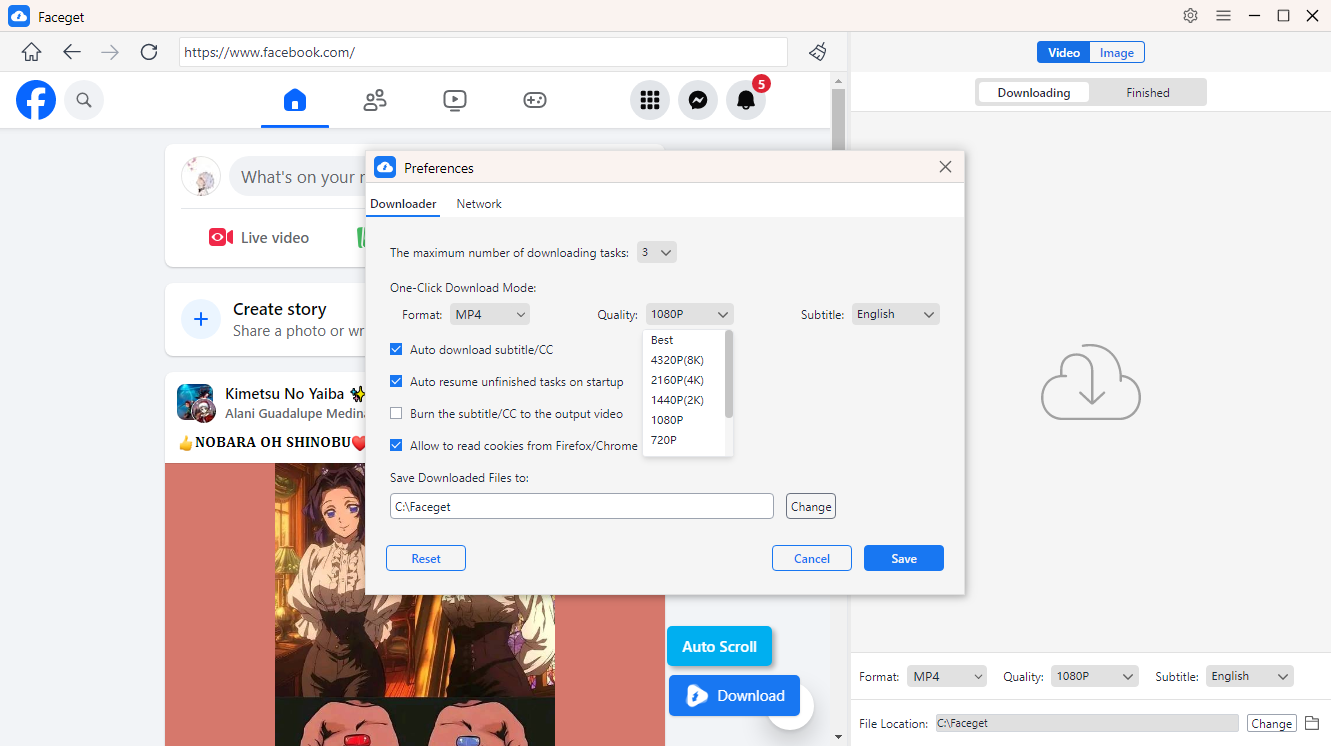Open the Facebook menu grid icon
The image size is (1331, 746).
pos(650,100)
